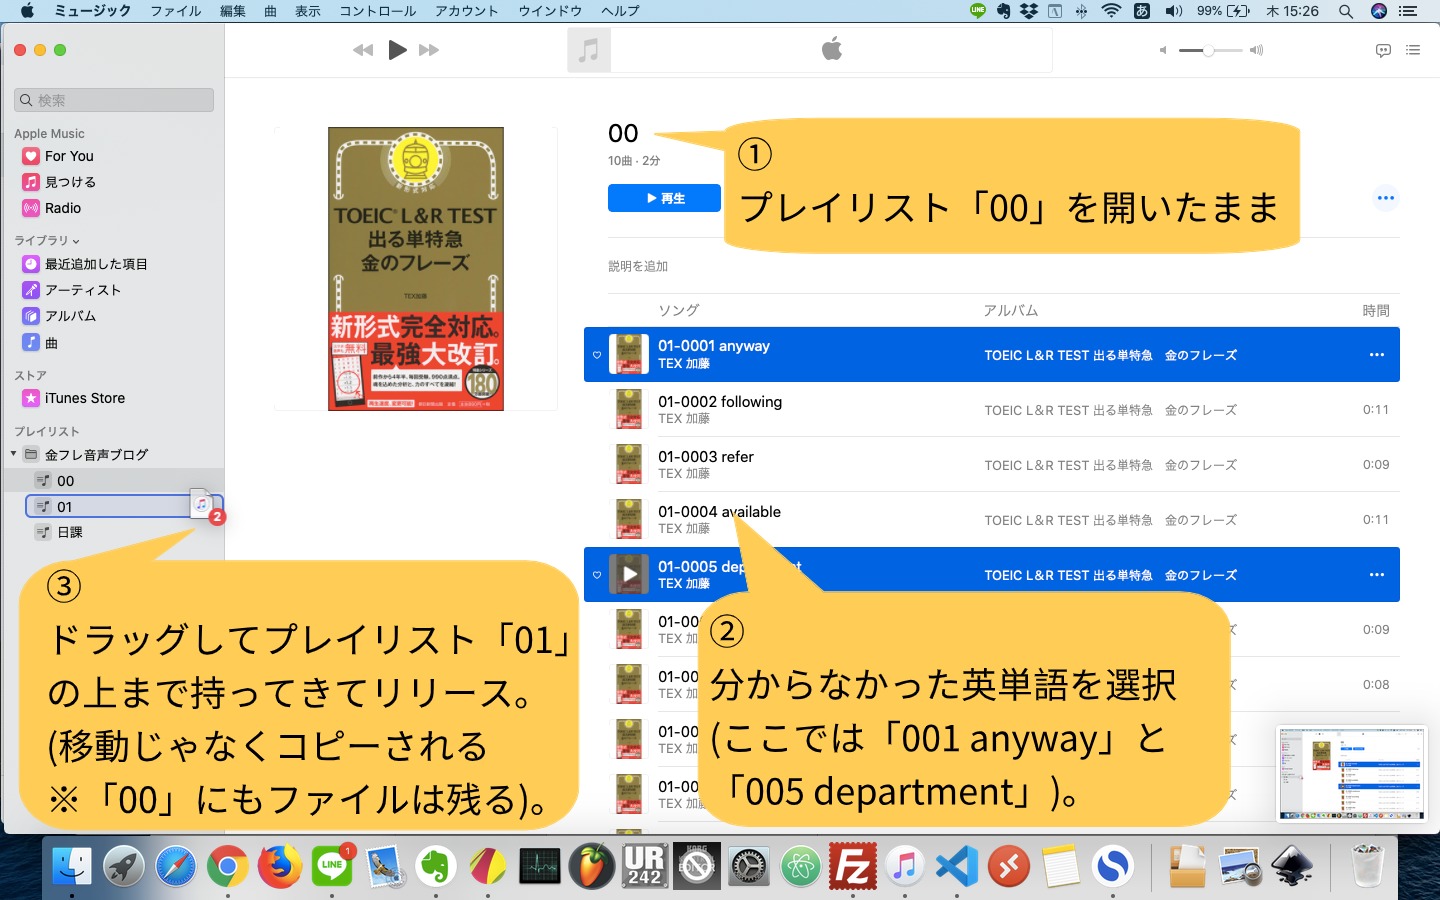Click 説明を追加 to add a description
The height and width of the screenshot is (900, 1440).
coord(637,265)
